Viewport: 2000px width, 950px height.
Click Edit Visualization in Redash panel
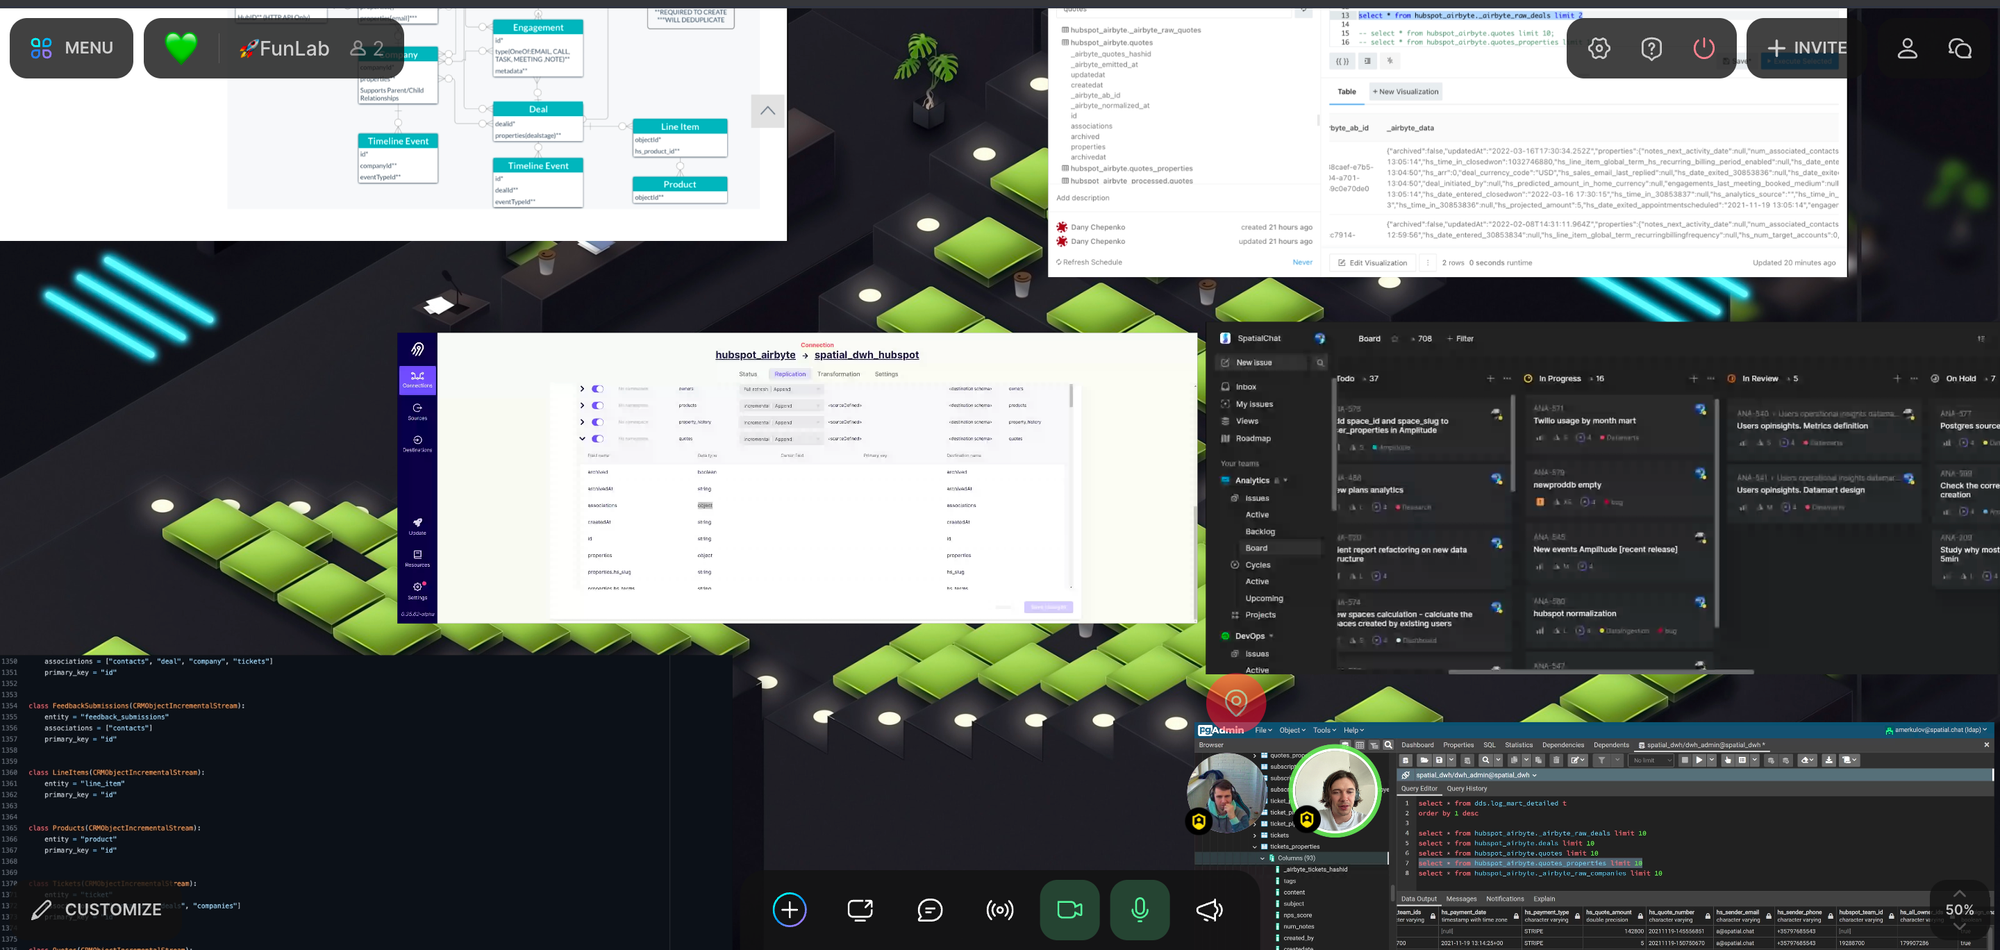coord(1373,263)
